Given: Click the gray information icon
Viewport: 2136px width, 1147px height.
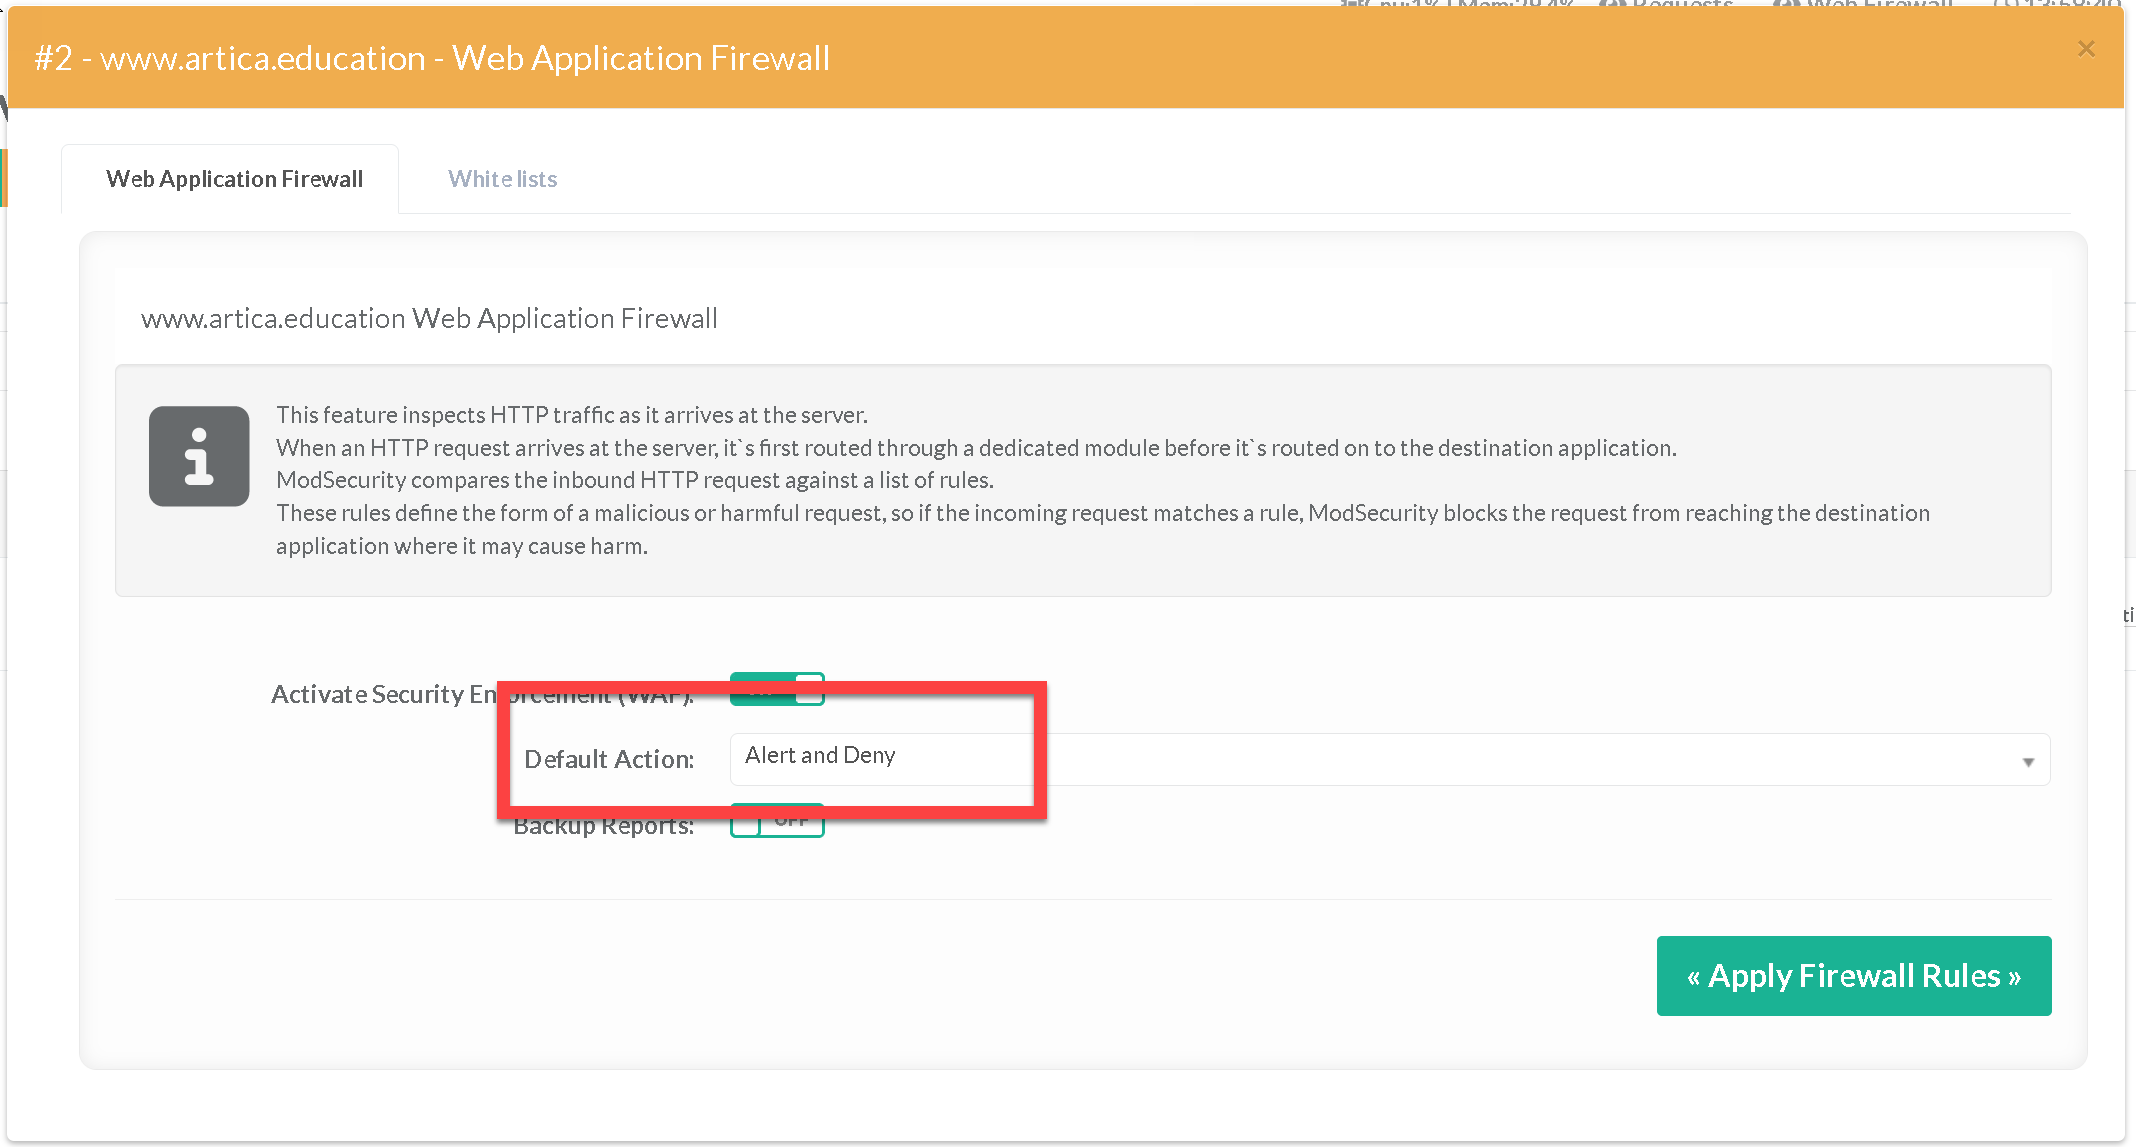Looking at the screenshot, I should tap(199, 456).
